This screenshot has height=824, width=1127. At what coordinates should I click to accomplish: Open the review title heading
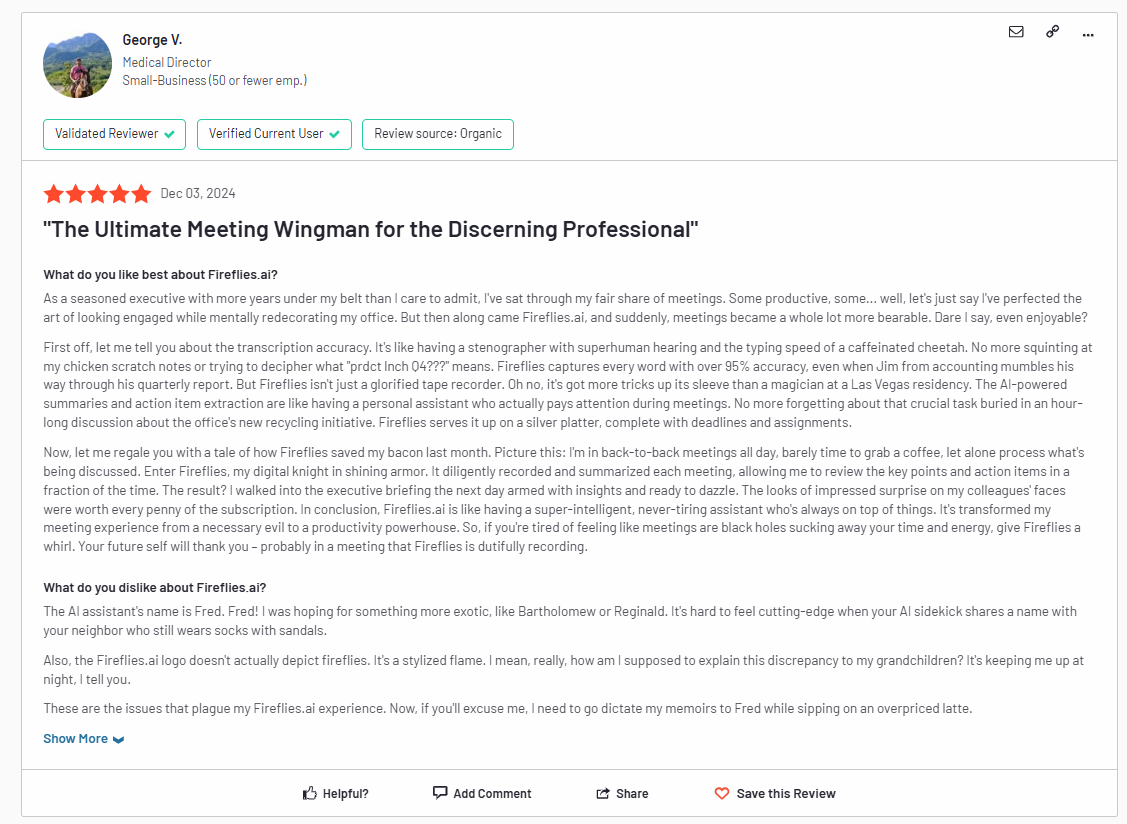(x=371, y=229)
